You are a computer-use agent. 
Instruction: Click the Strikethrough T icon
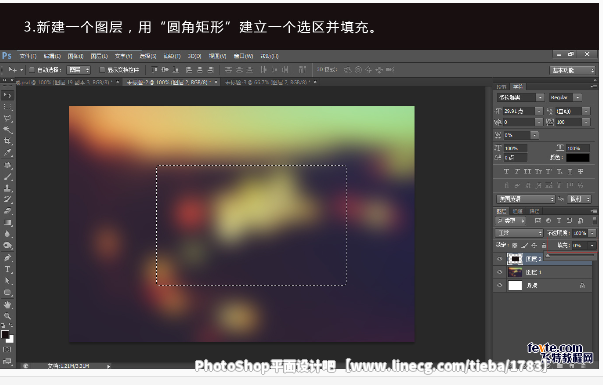click(x=580, y=172)
